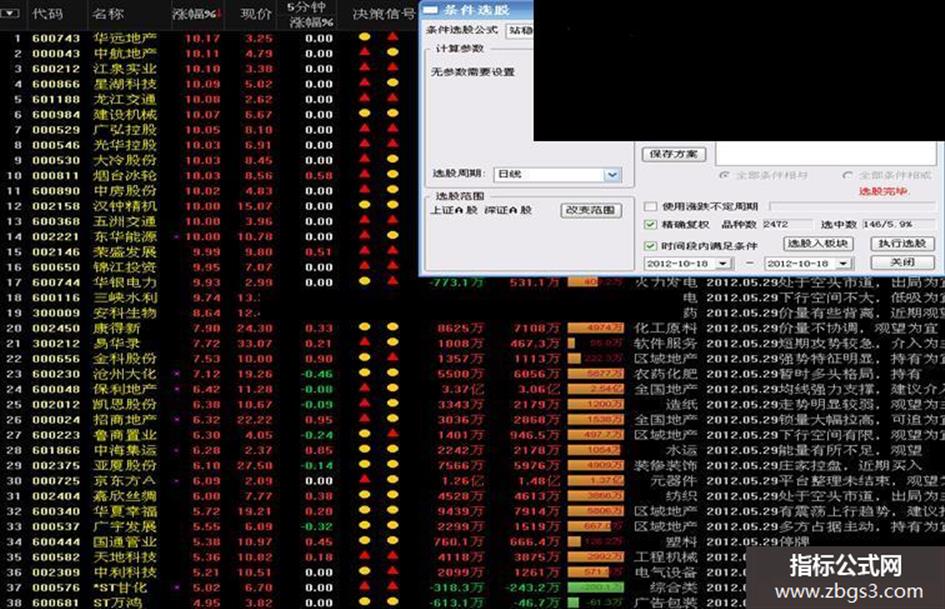The width and height of the screenshot is (945, 609).
Task: Click the 选股入板块 button
Action: pyautogui.click(x=818, y=243)
